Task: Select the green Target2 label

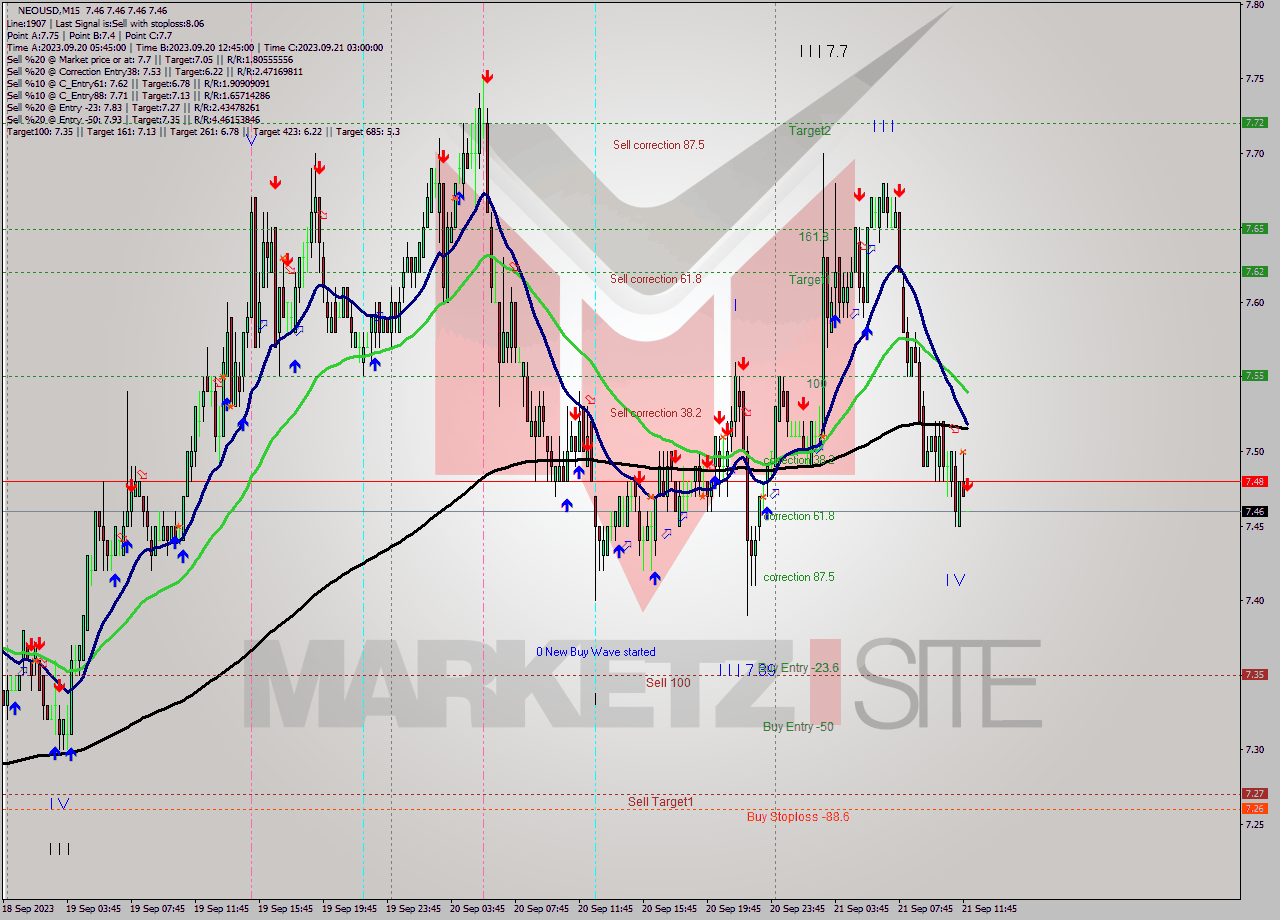Action: pyautogui.click(x=809, y=131)
